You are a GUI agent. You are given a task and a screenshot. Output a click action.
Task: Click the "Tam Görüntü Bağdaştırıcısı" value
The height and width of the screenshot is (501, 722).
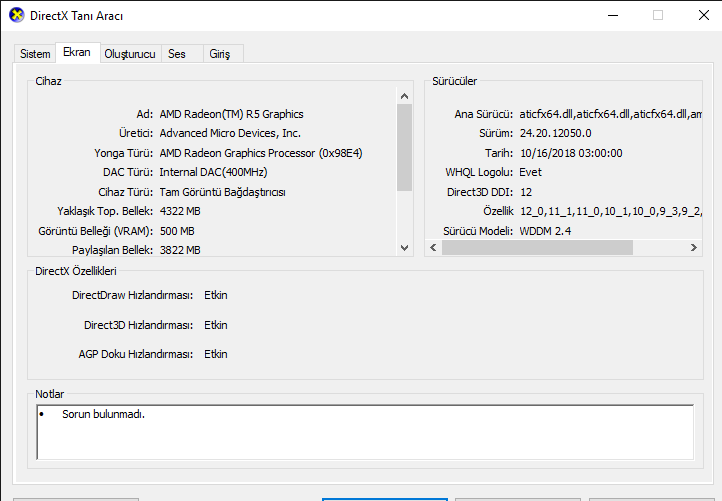[222, 192]
